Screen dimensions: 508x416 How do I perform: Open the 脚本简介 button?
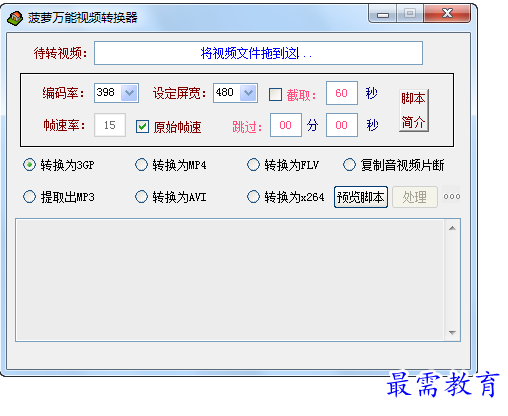pos(413,110)
